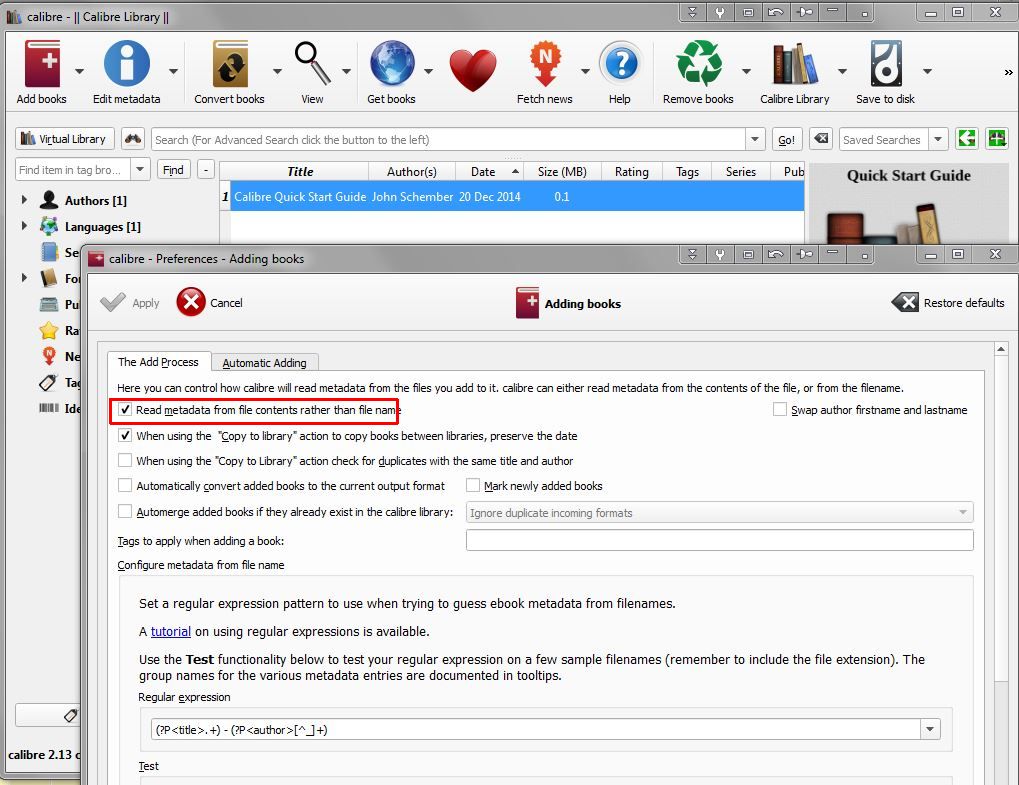Click the Regular expression input field
Viewport: 1019px width, 785px height.
pos(536,729)
